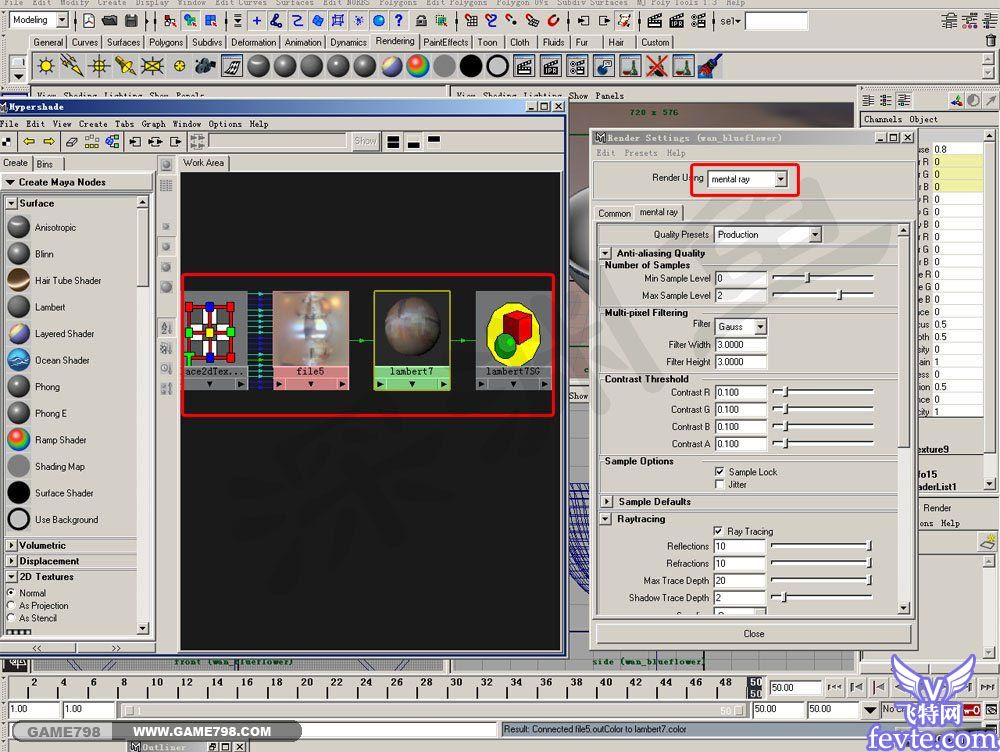Click the red X clapperboard shelf icon
This screenshot has width=1000, height=752.
click(656, 66)
